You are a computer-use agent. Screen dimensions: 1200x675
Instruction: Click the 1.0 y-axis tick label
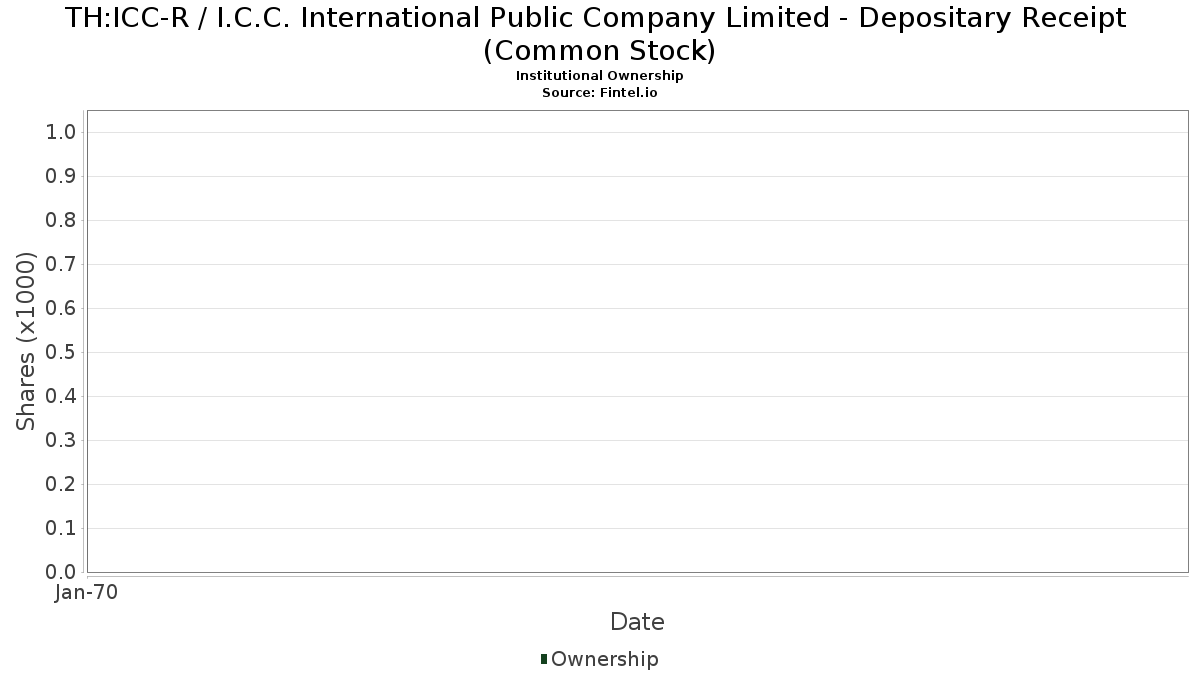tap(62, 133)
